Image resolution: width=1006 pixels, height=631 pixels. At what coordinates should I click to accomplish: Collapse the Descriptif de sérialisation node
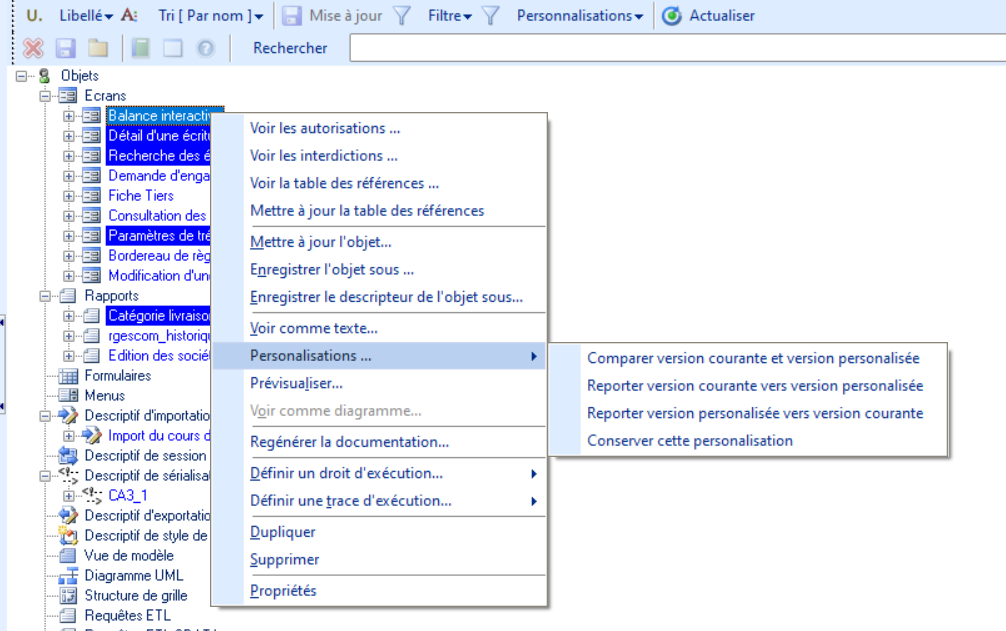tap(45, 475)
